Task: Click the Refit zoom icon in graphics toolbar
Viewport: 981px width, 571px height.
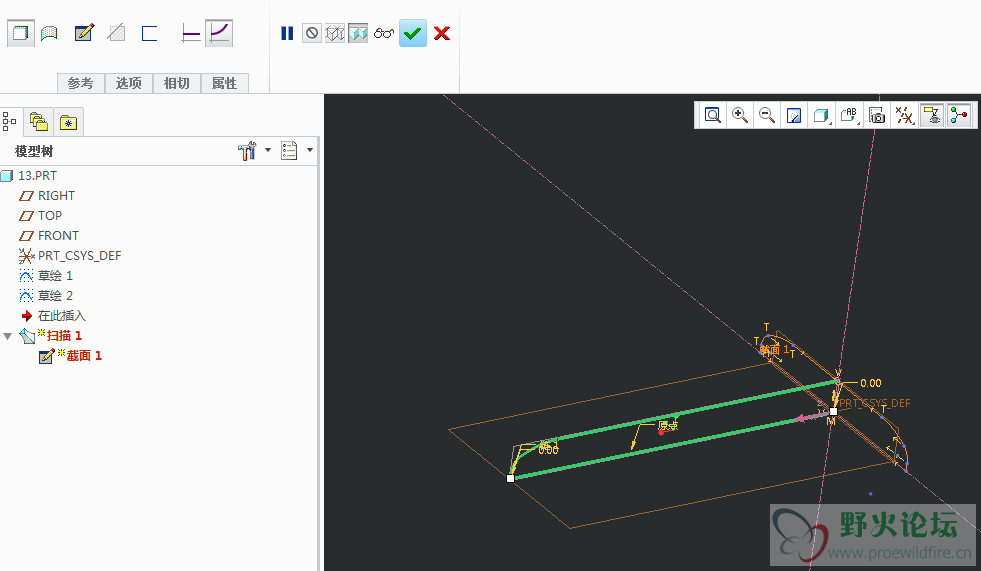Action: [712, 115]
